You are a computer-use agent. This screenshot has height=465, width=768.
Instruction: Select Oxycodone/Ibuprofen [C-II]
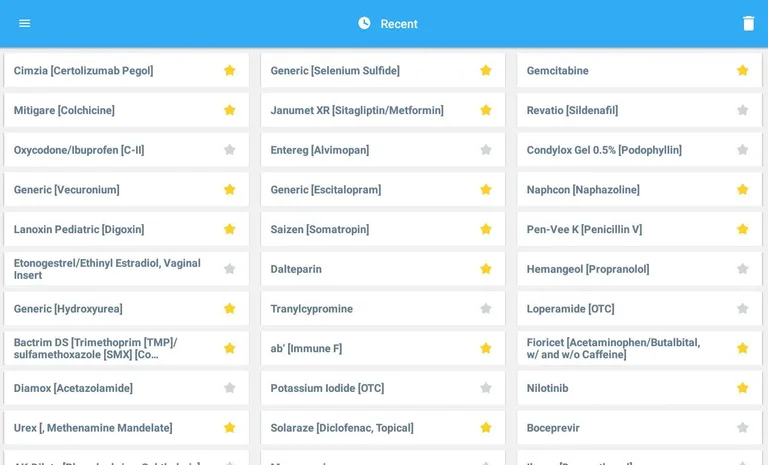point(126,150)
